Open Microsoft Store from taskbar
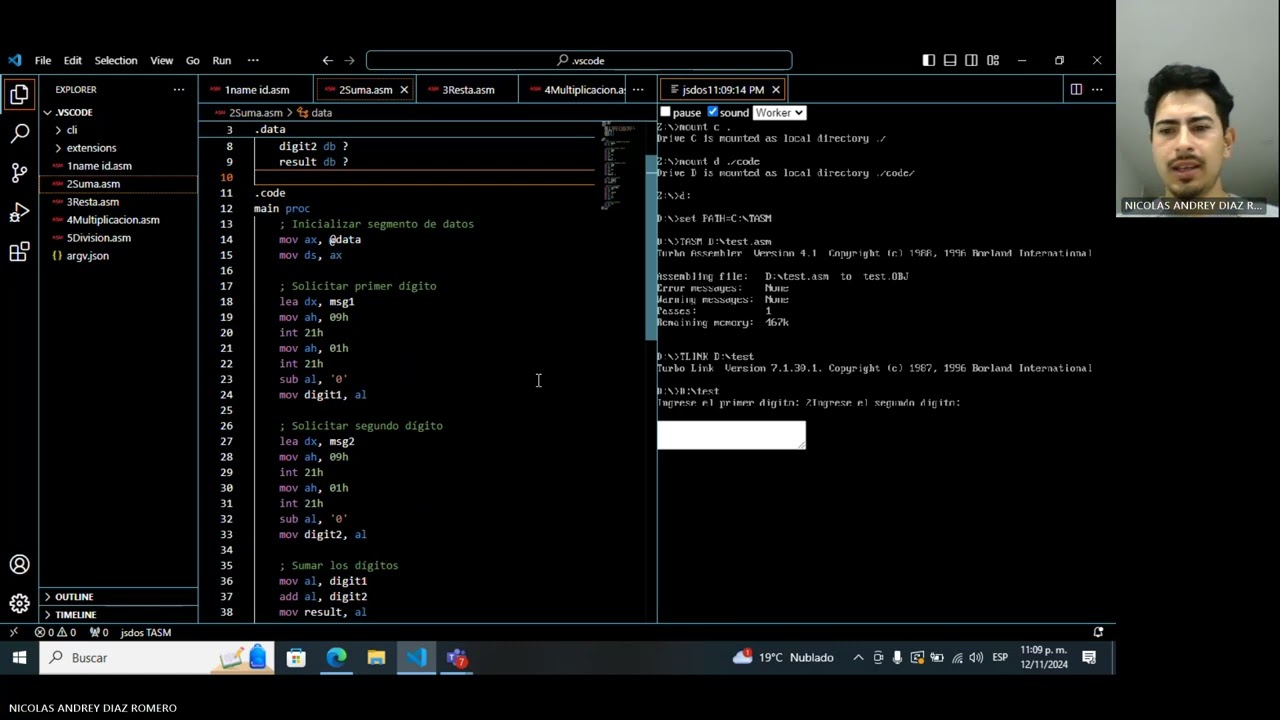This screenshot has width=1280, height=720. tap(296, 657)
